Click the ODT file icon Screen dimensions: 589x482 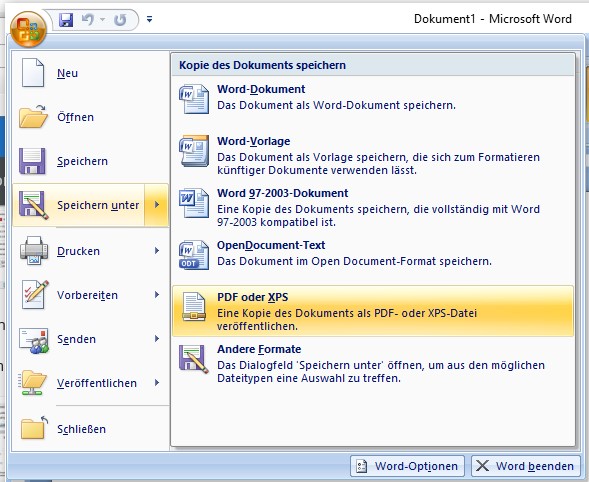coord(194,255)
